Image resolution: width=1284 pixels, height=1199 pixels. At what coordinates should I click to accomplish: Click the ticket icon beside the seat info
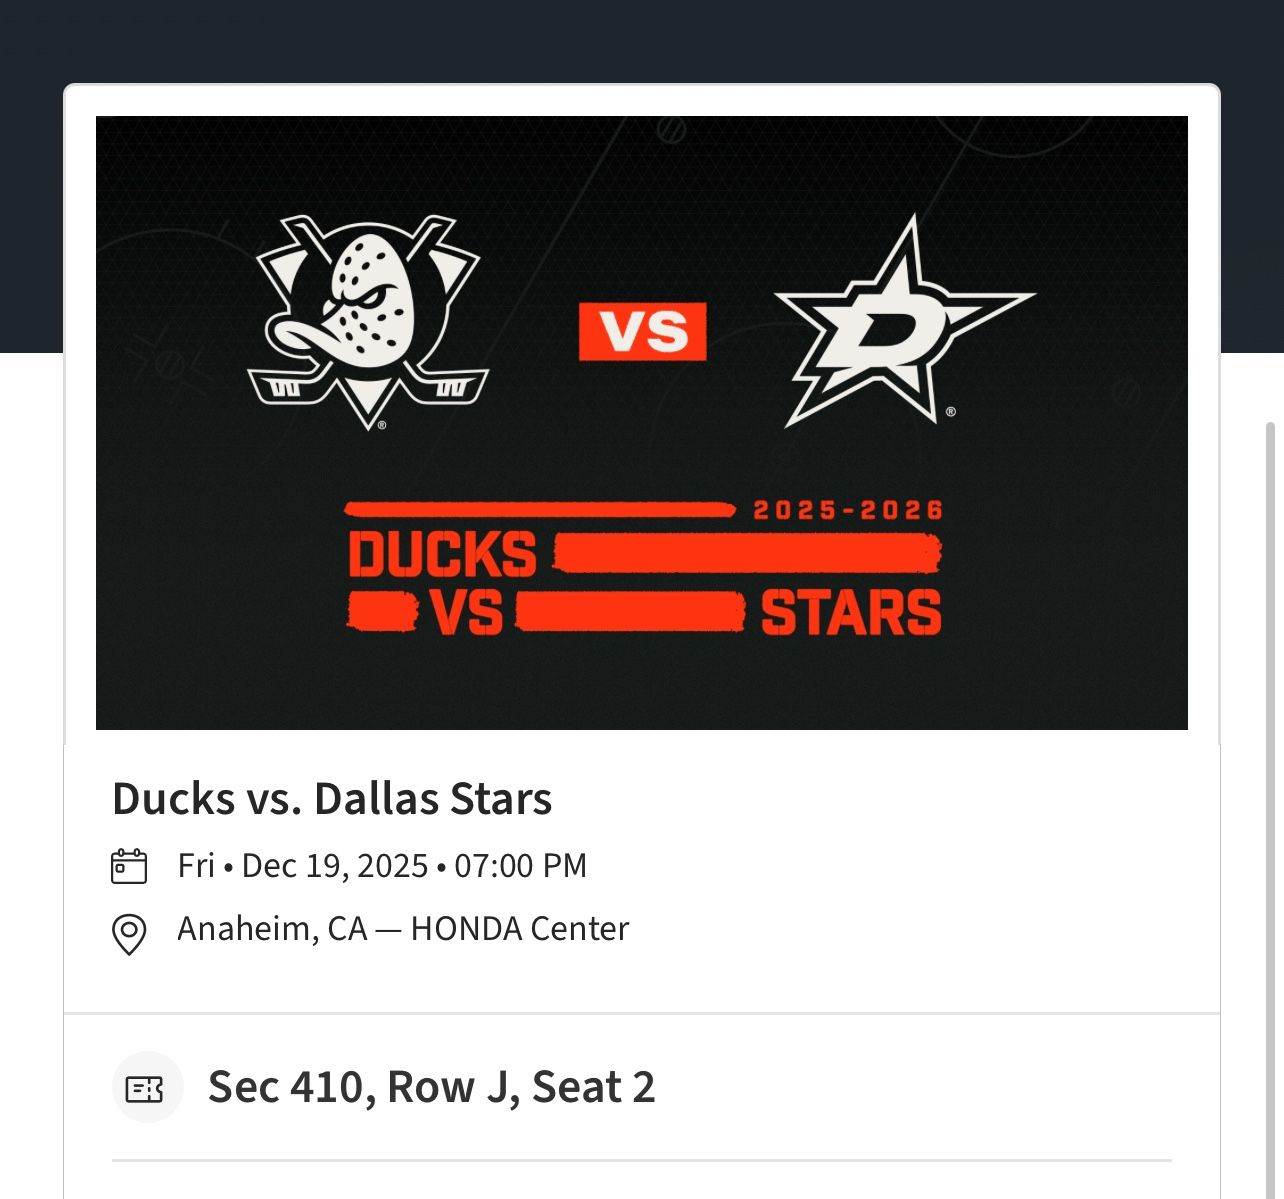tap(146, 1088)
